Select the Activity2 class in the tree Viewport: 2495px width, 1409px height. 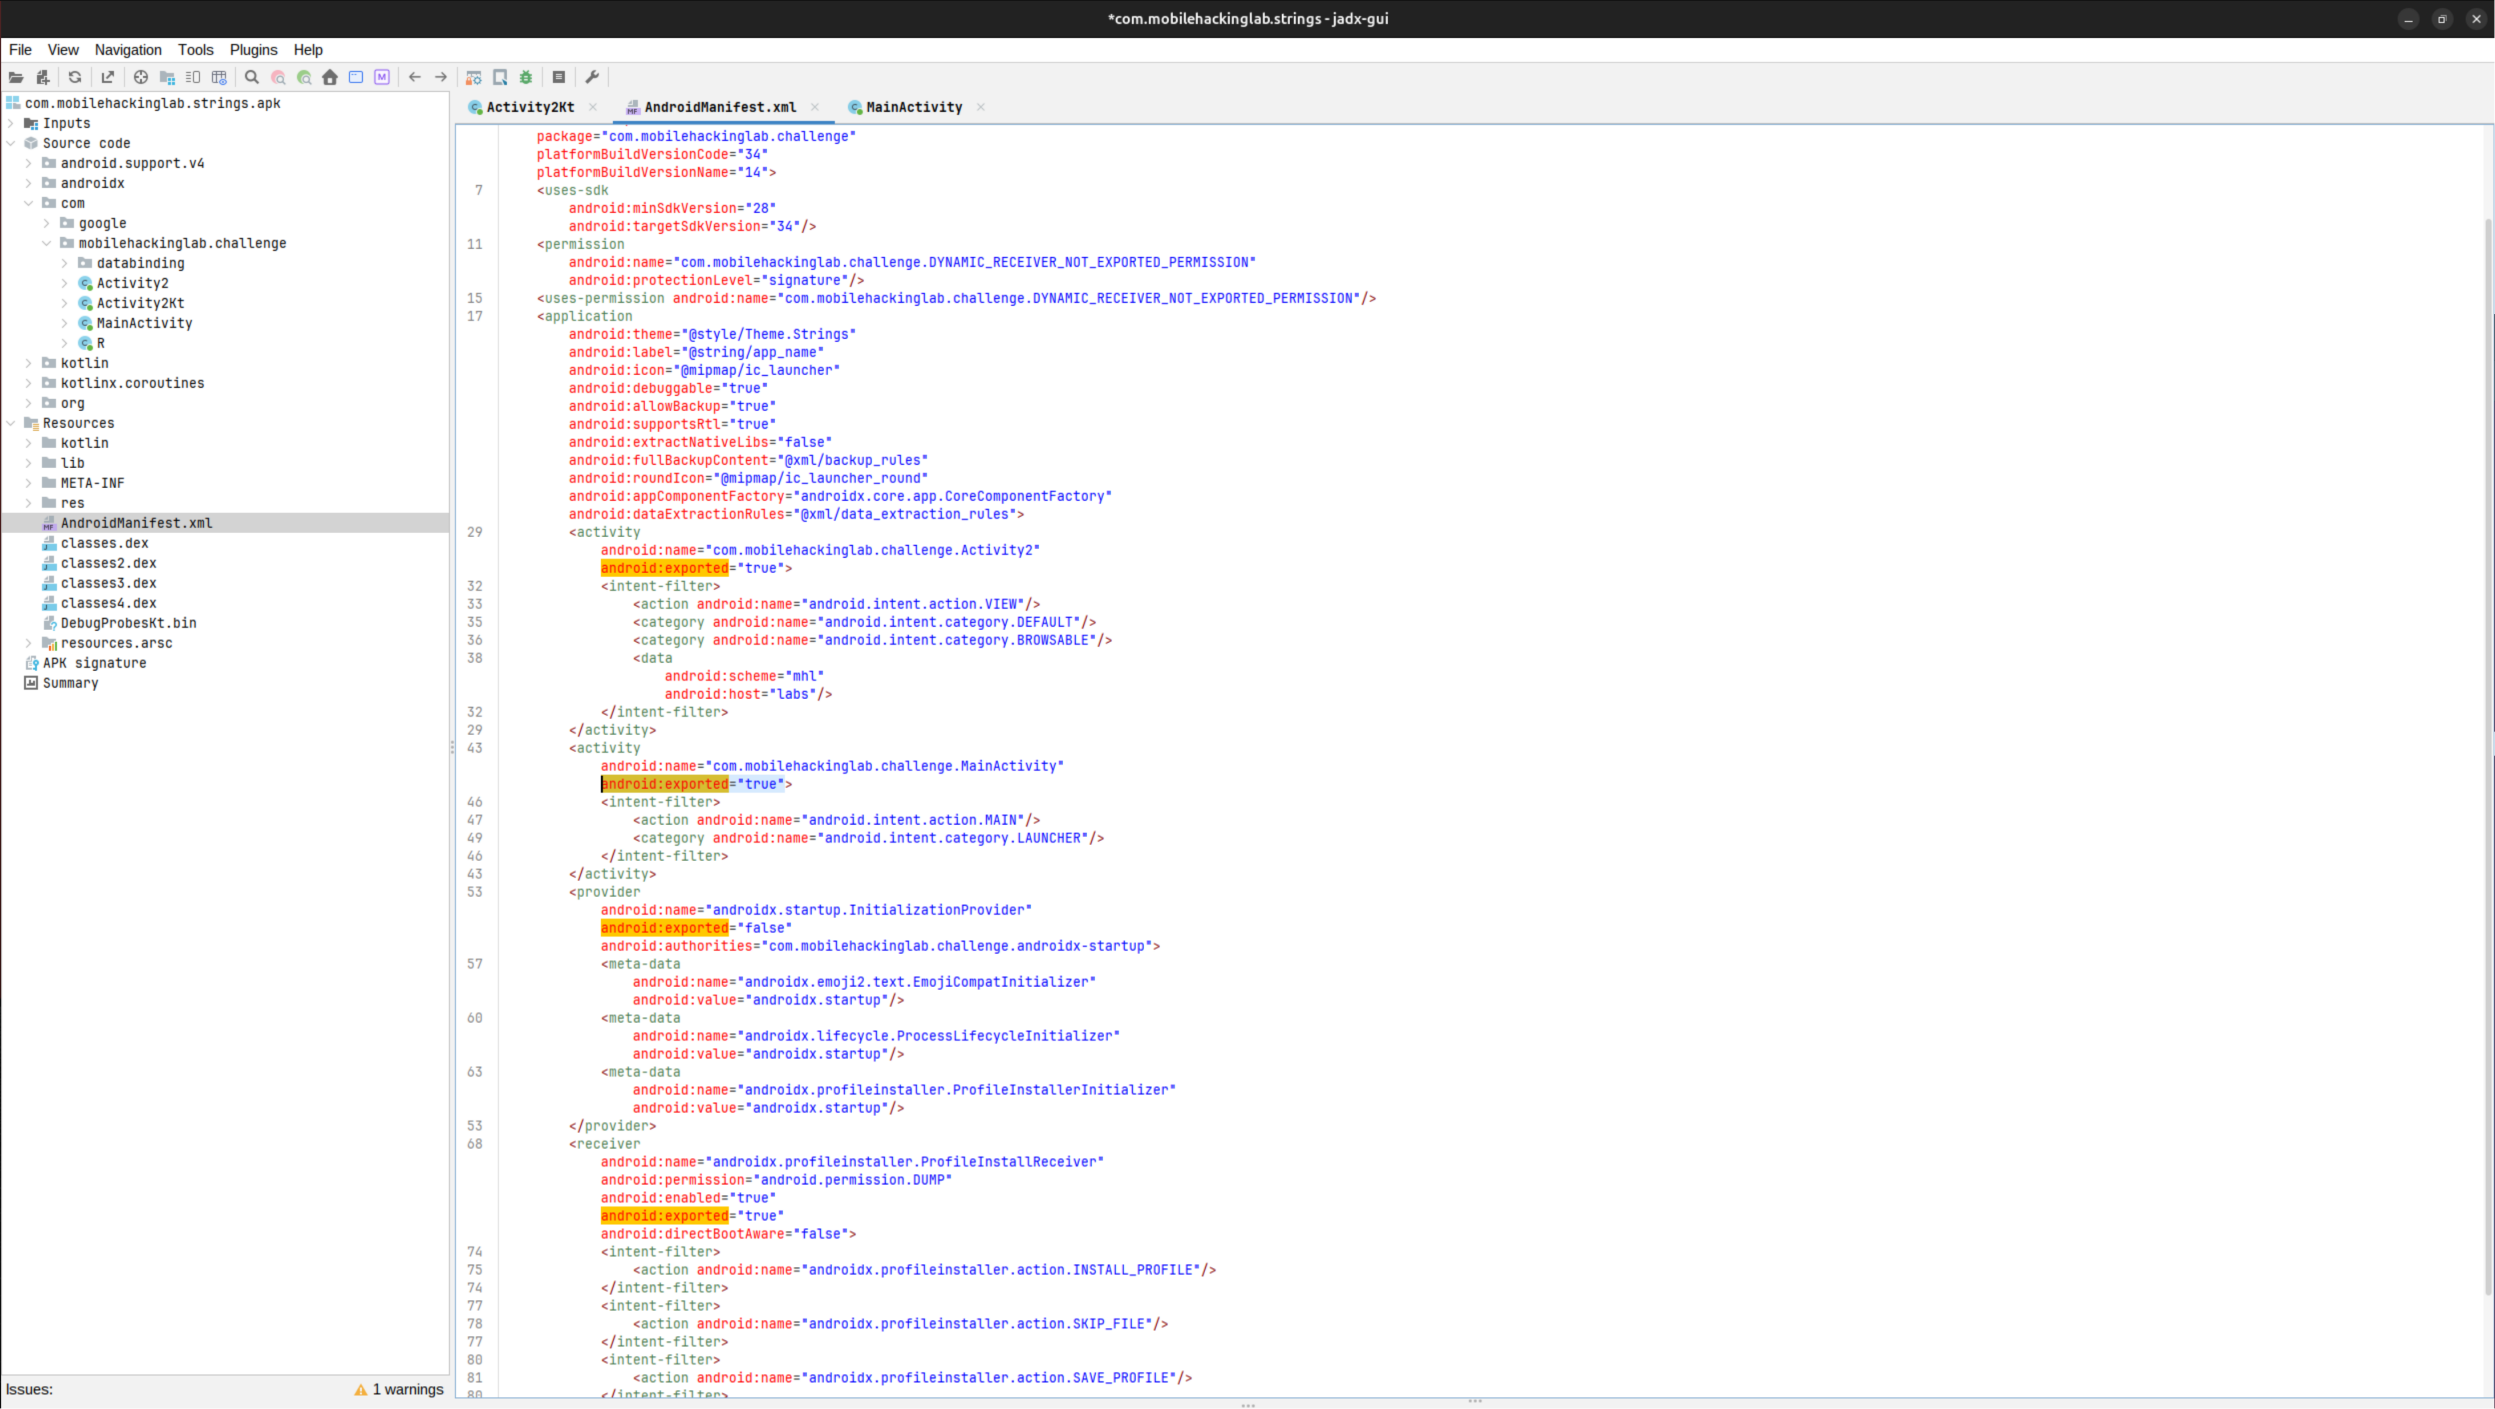coord(132,283)
